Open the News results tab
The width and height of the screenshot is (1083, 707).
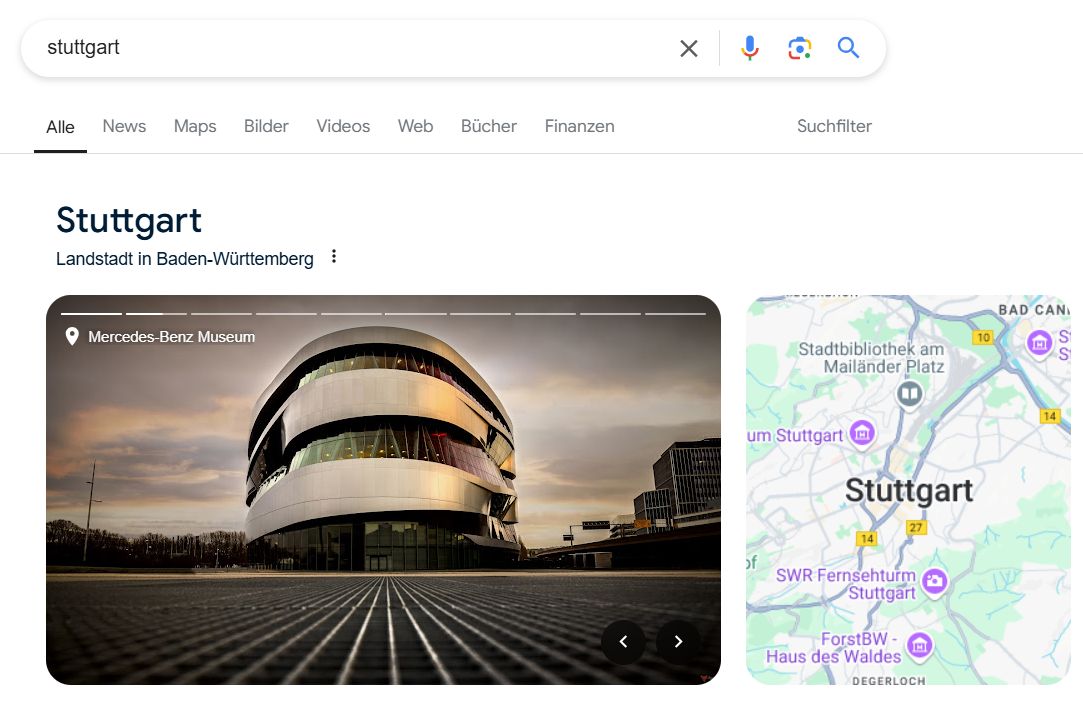(123, 126)
